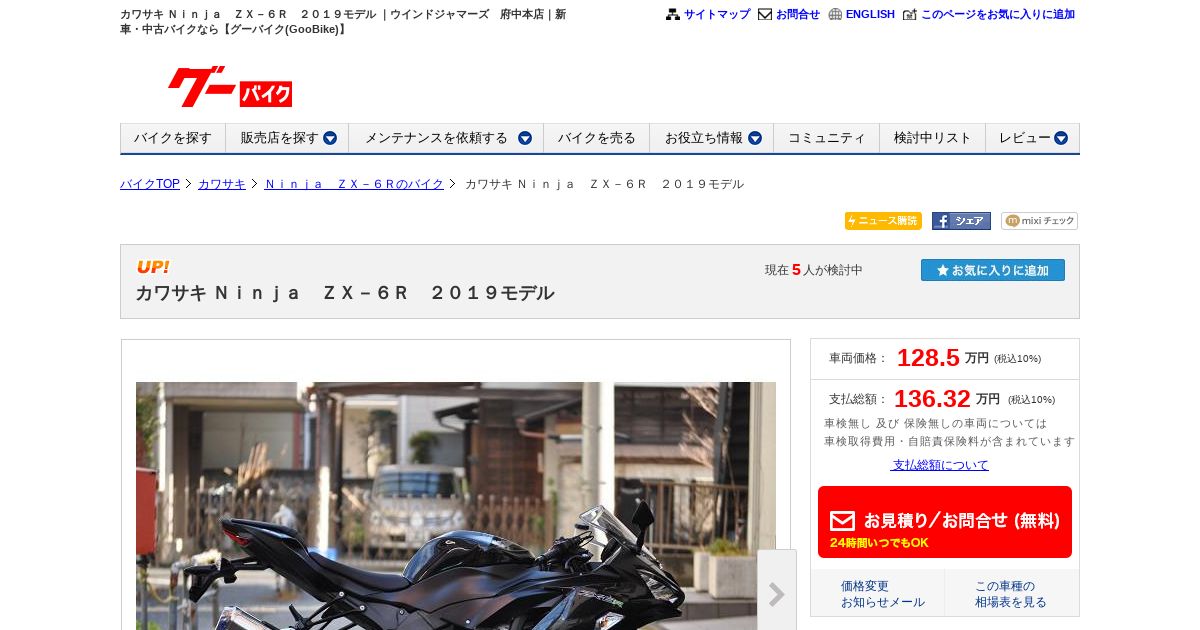The height and width of the screenshot is (630, 1200).
Task: Open the お役立ち情報 menu item
Action: pyautogui.click(x=704, y=138)
